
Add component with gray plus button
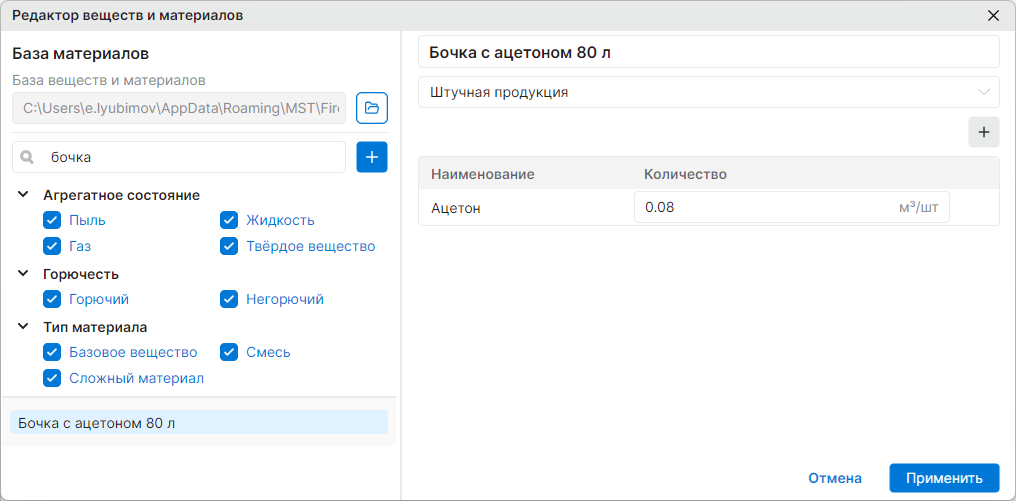tap(984, 132)
